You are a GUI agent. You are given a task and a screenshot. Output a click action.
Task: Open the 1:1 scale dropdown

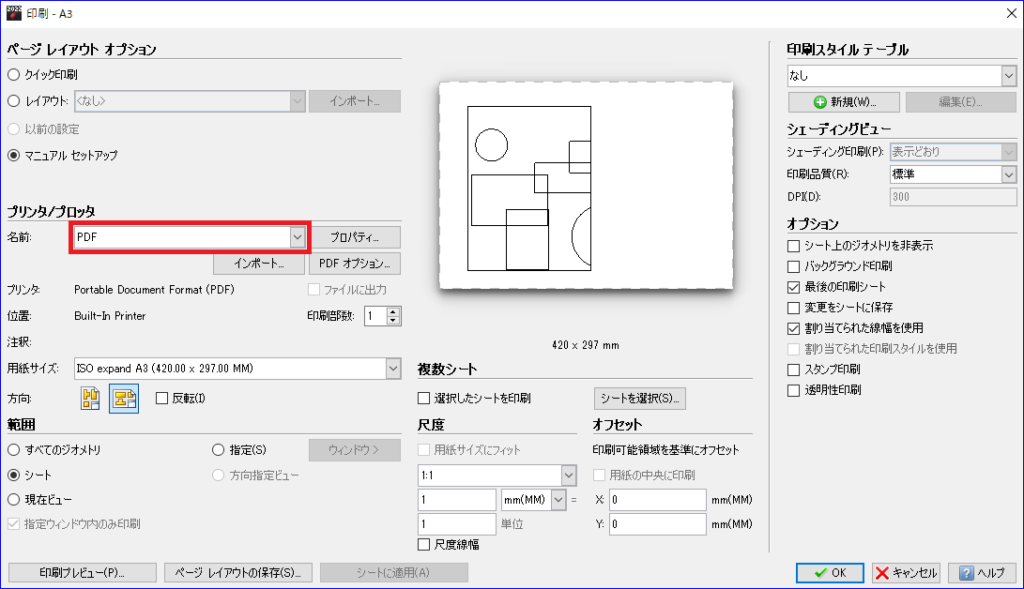568,474
